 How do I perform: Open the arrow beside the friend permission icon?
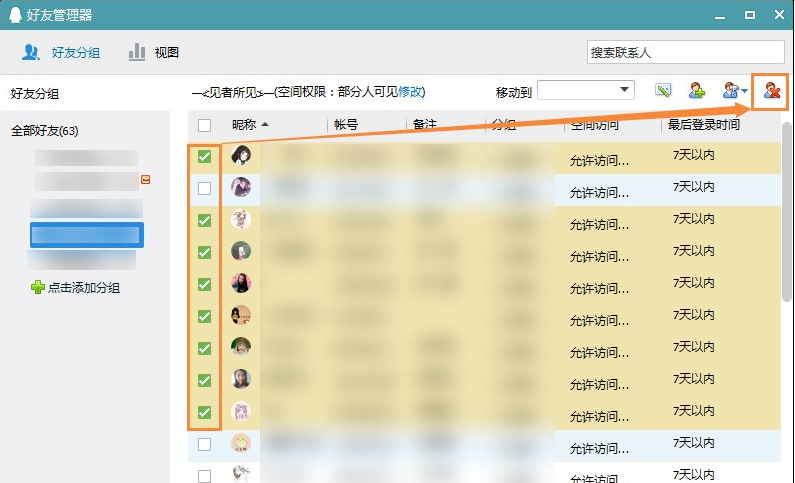pos(744,91)
